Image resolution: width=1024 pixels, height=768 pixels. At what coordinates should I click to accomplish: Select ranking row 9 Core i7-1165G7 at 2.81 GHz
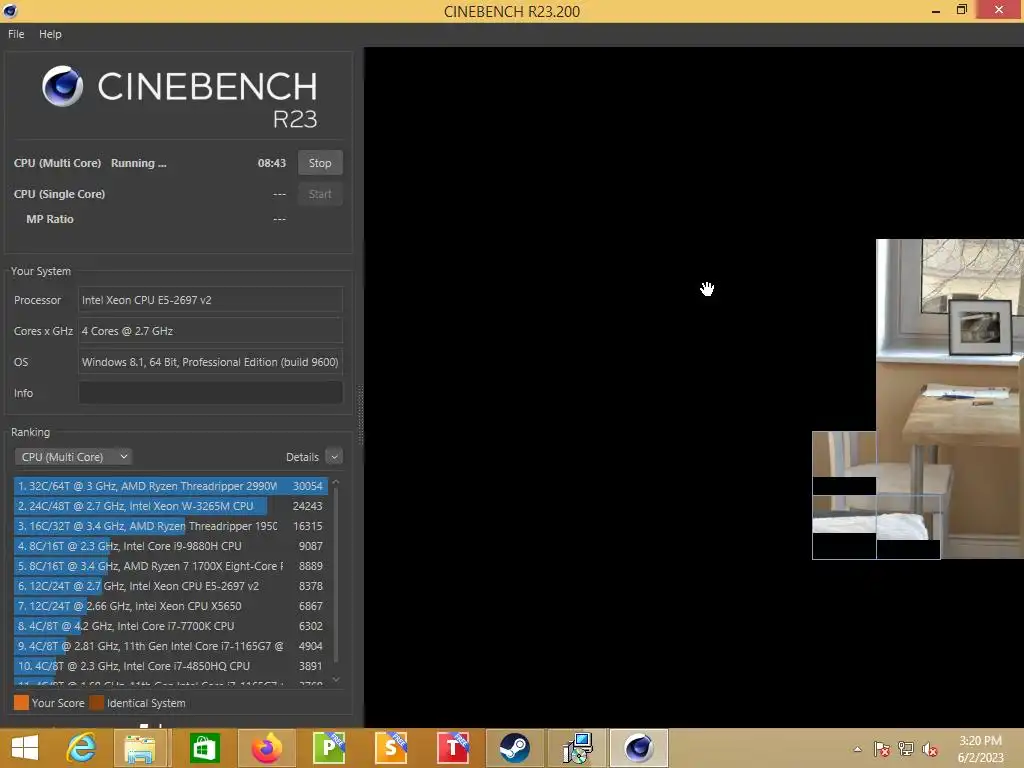tap(170, 646)
